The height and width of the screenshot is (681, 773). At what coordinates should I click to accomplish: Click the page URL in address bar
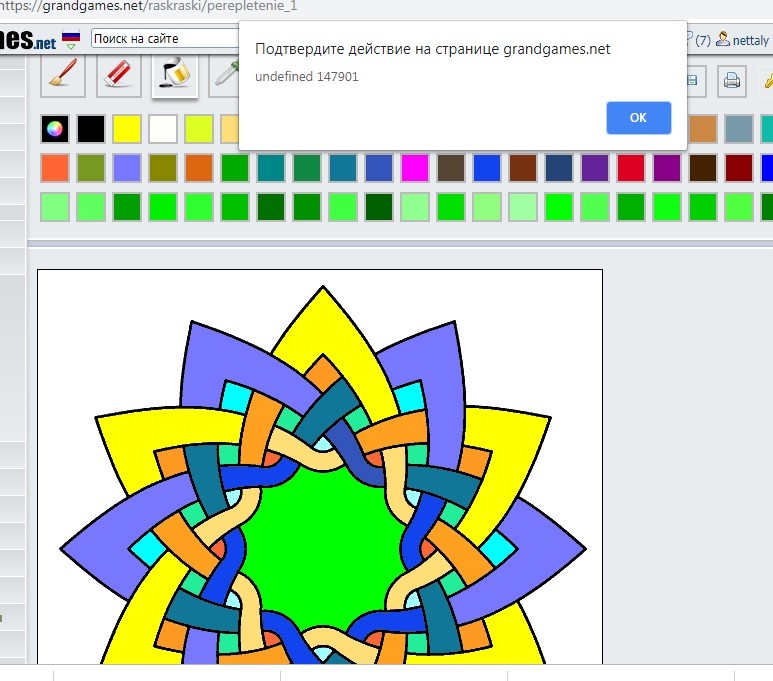[148, 6]
